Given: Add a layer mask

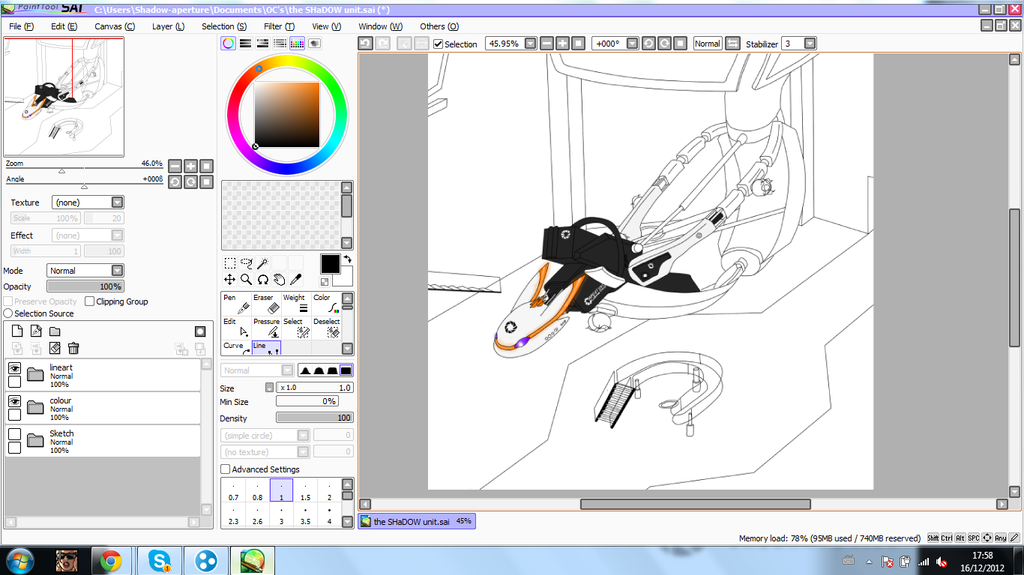Looking at the screenshot, I should click(x=200, y=331).
